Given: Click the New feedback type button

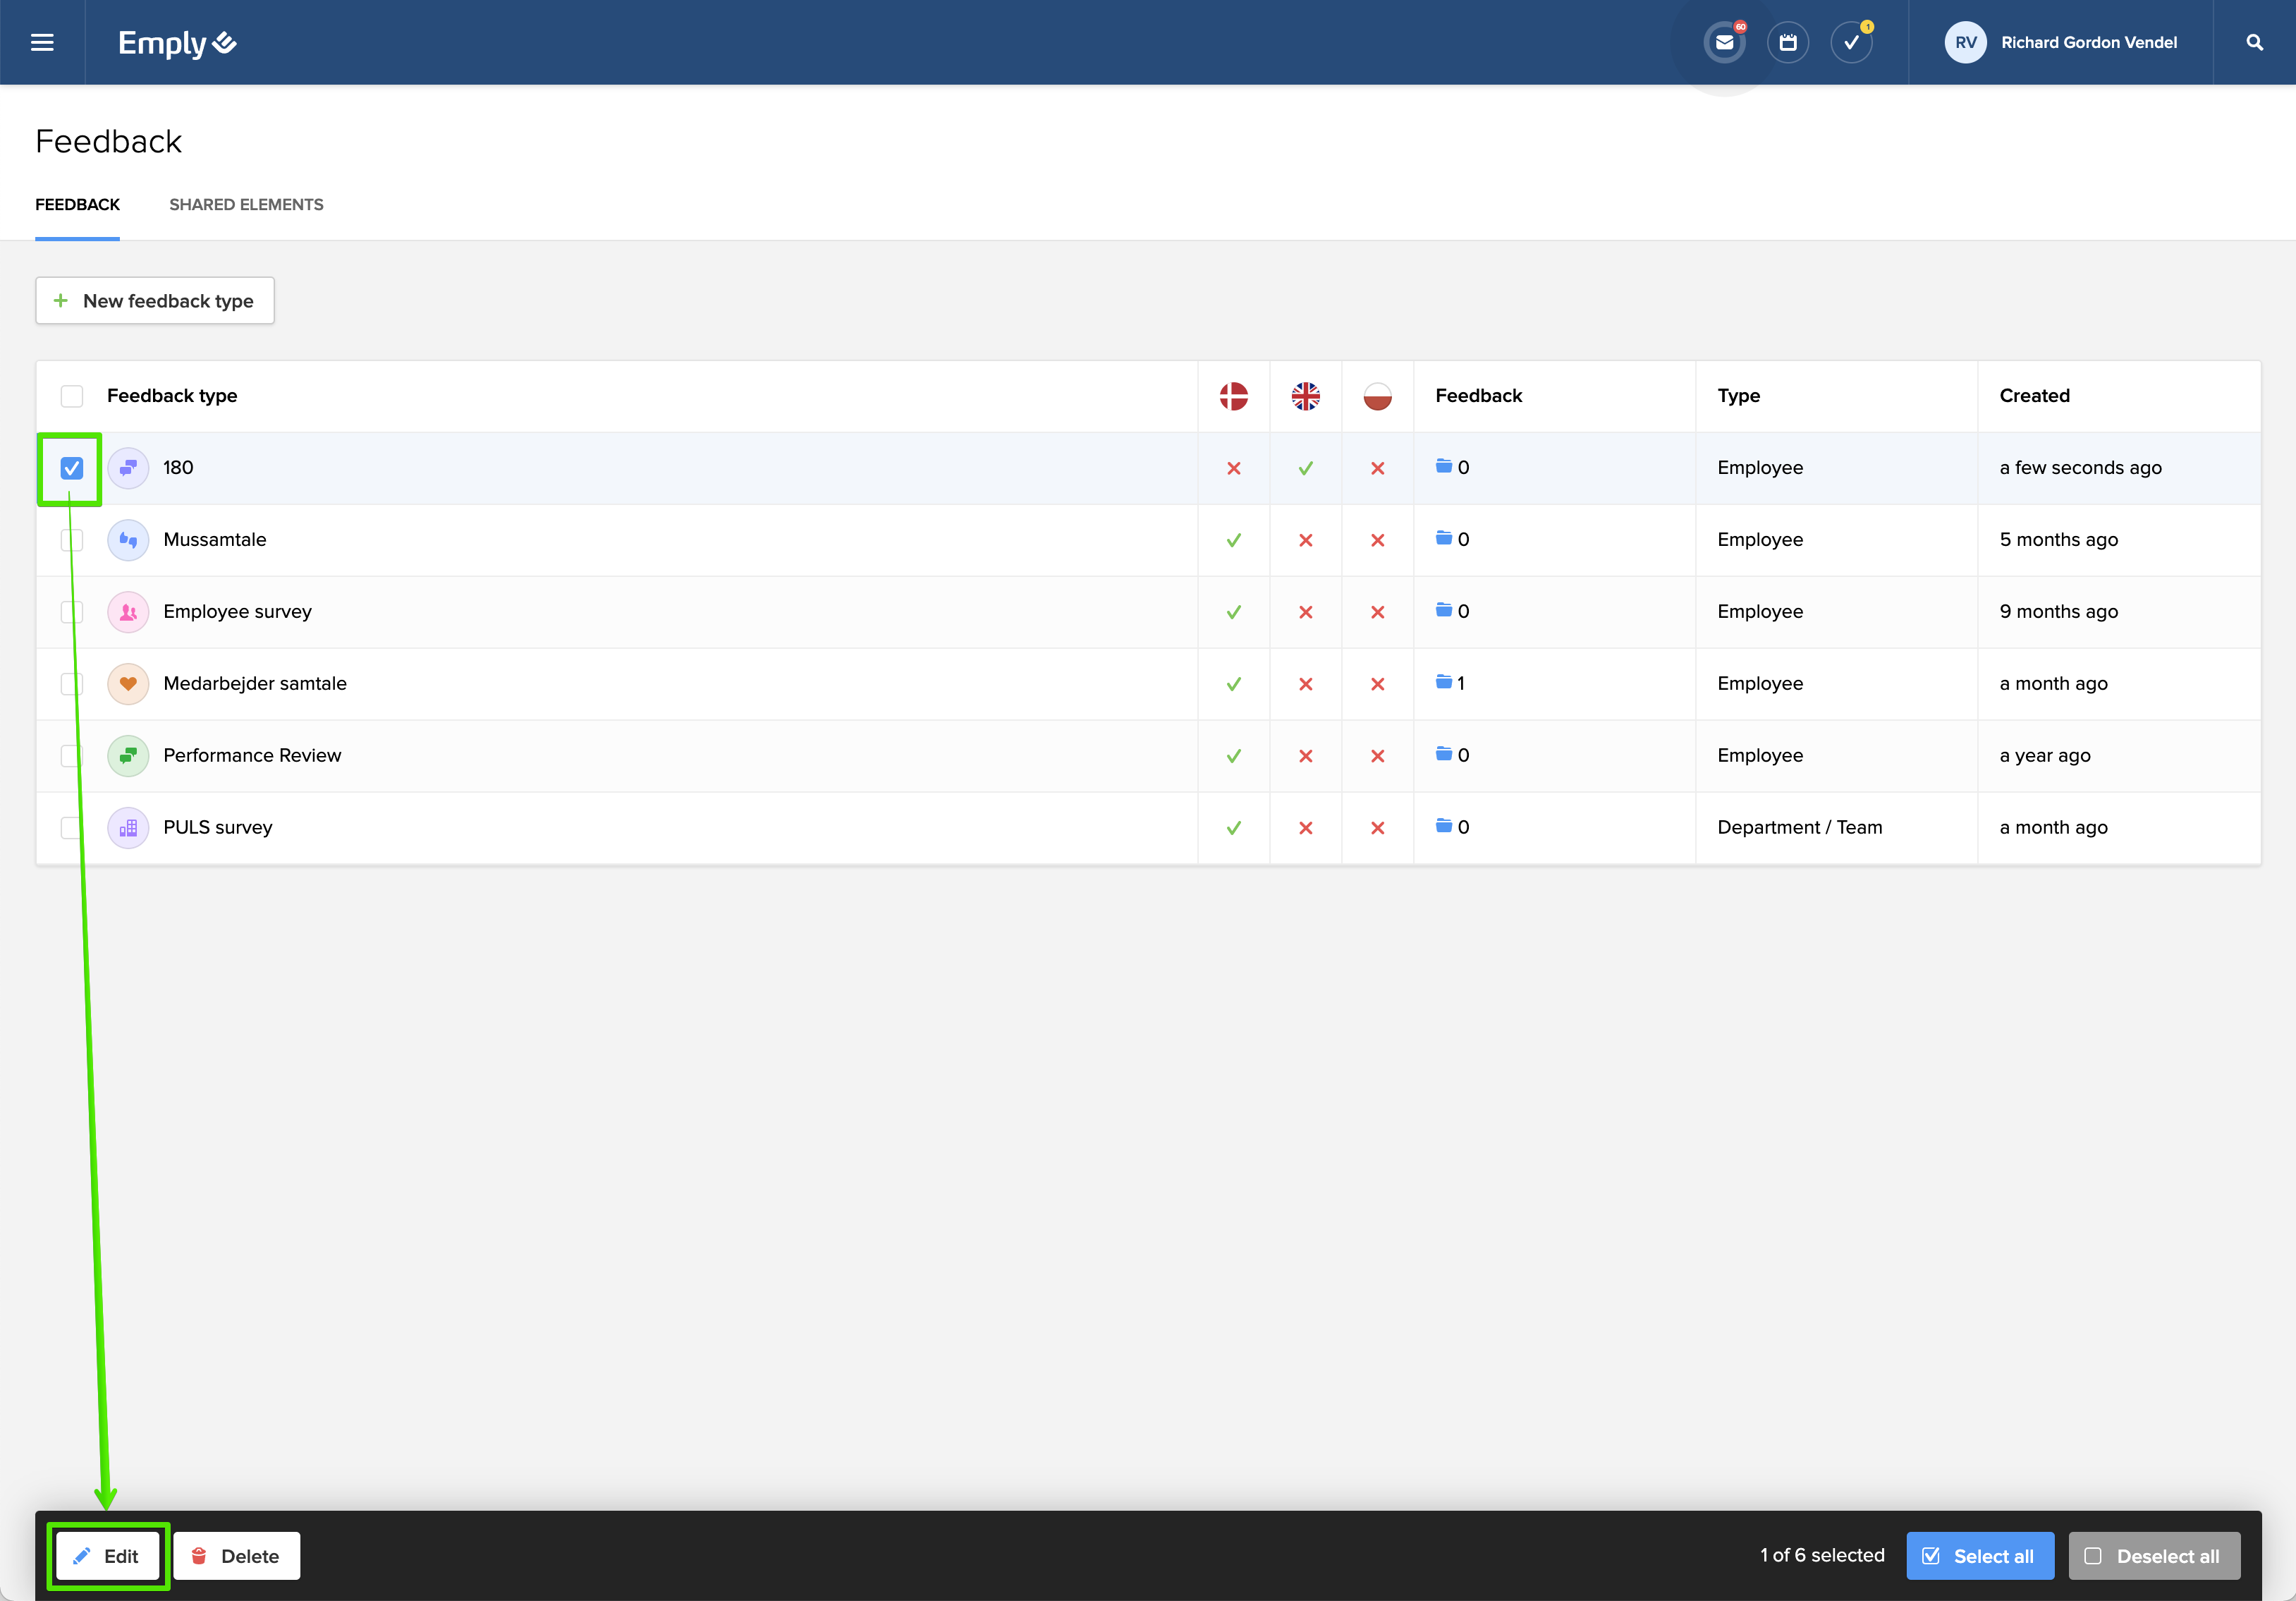Looking at the screenshot, I should tap(155, 301).
